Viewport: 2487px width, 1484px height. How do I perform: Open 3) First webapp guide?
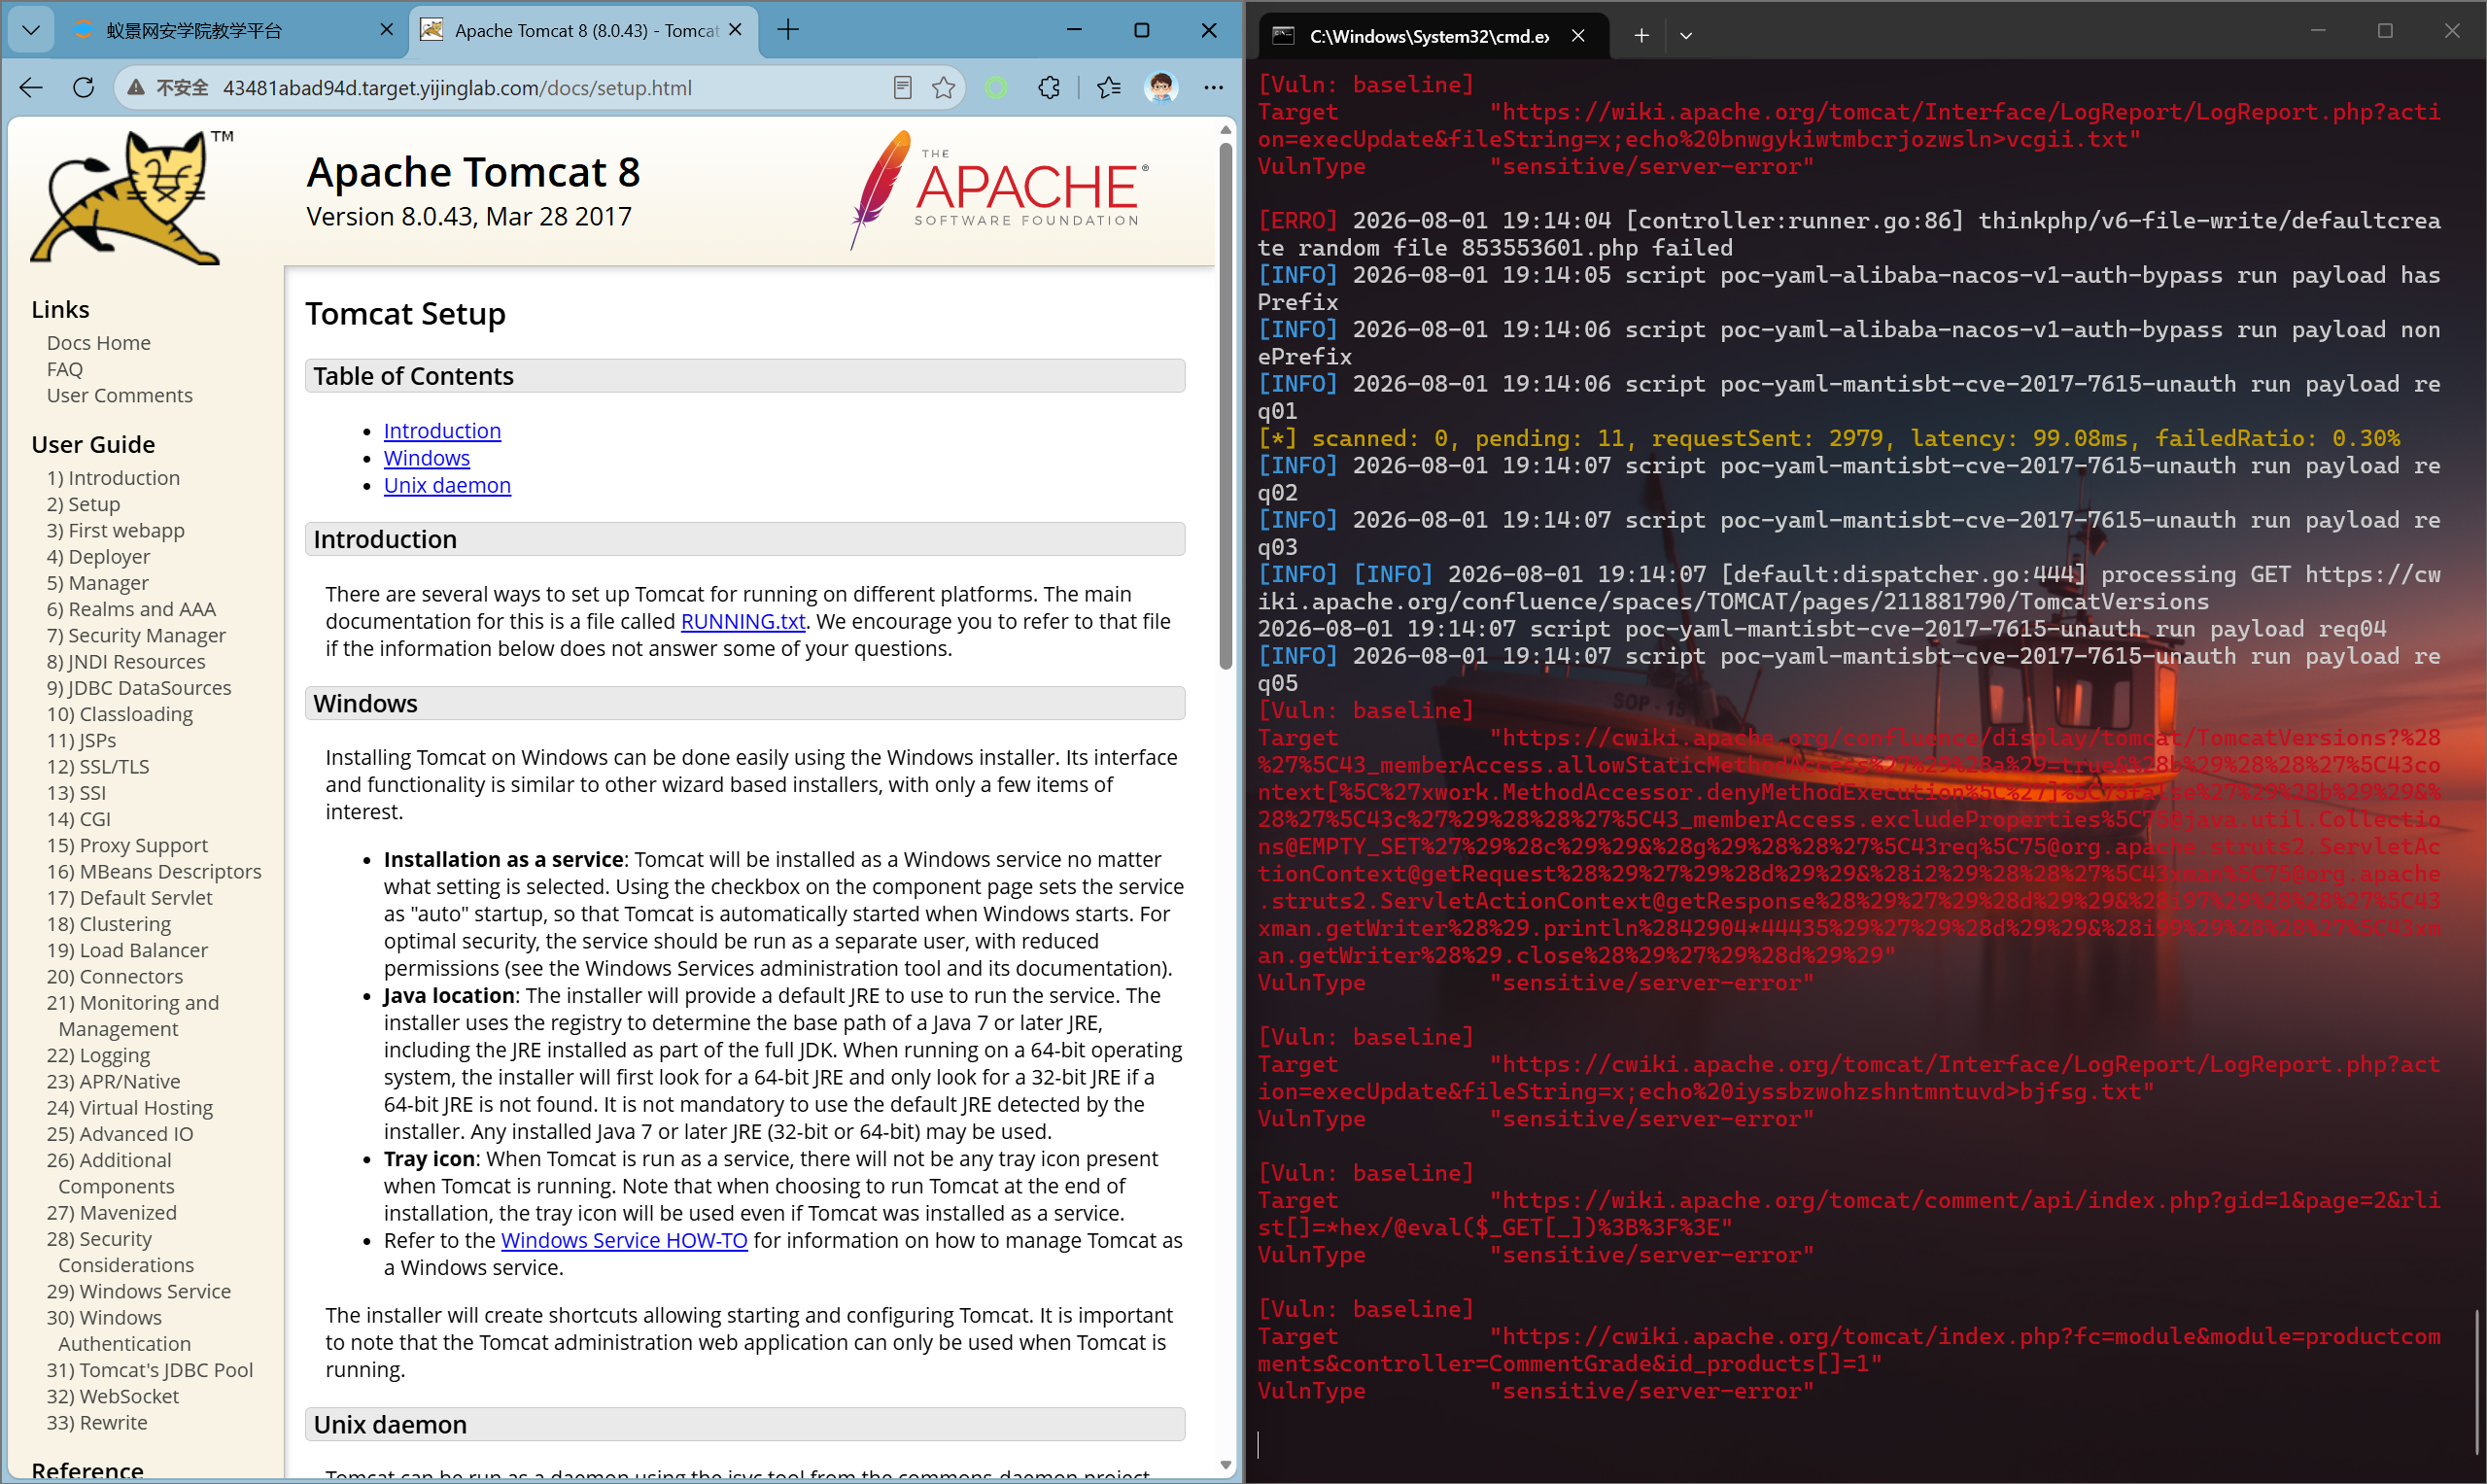[116, 530]
